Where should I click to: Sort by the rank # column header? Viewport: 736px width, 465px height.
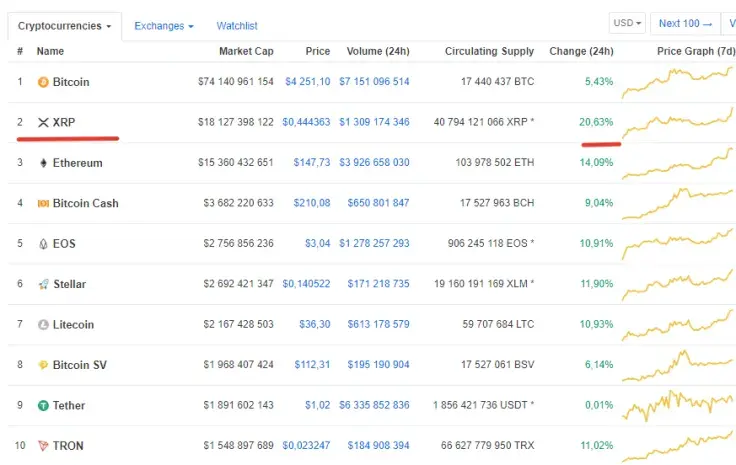[x=20, y=51]
